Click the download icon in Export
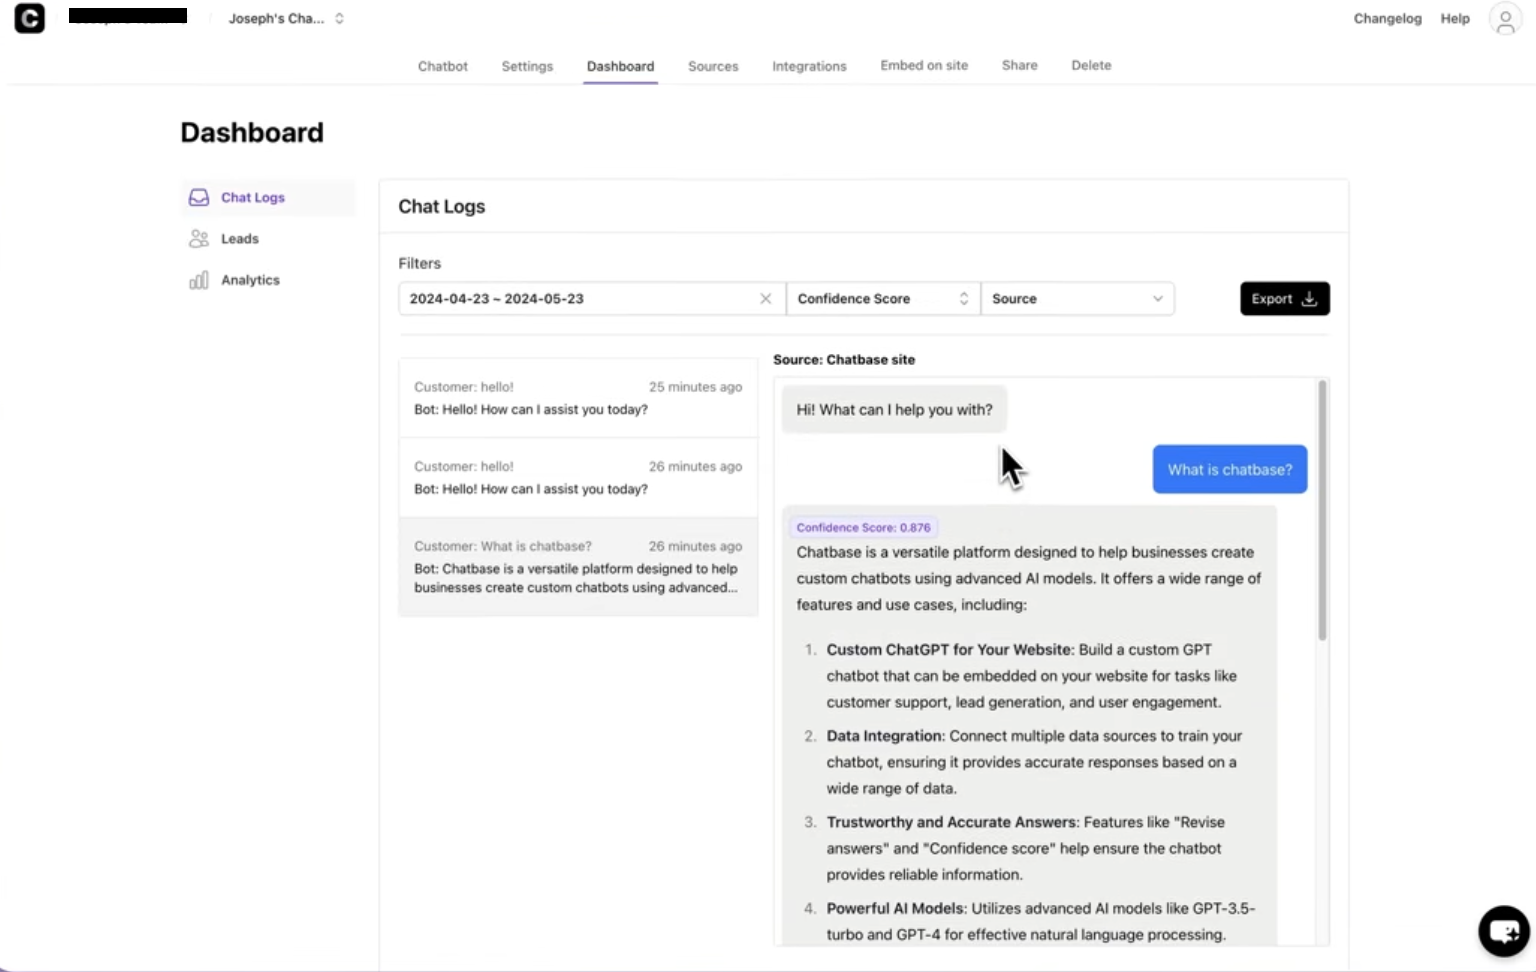Screen dimensions: 1536x972 tap(1309, 299)
